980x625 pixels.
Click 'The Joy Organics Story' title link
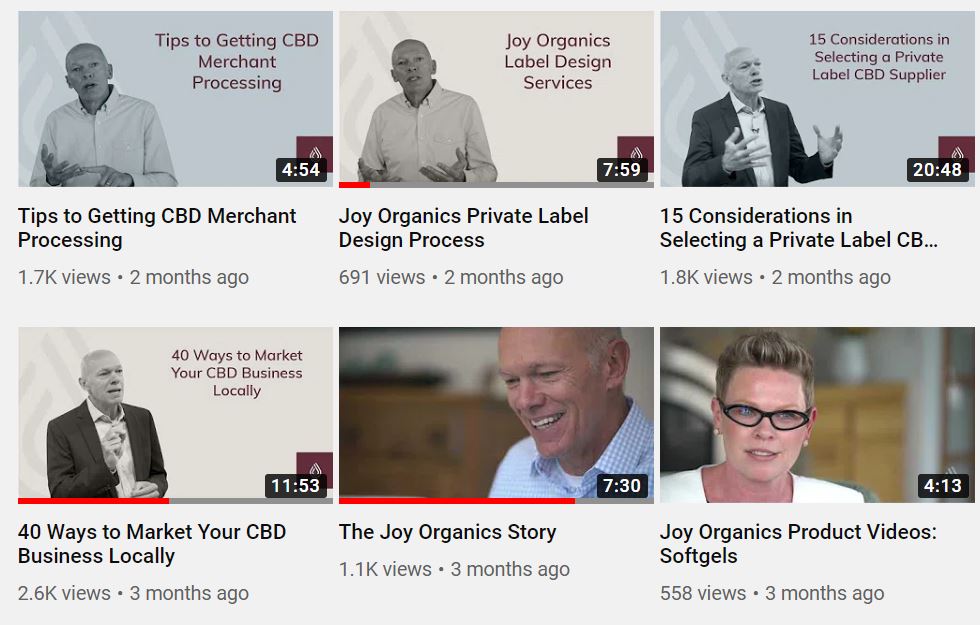click(x=448, y=532)
